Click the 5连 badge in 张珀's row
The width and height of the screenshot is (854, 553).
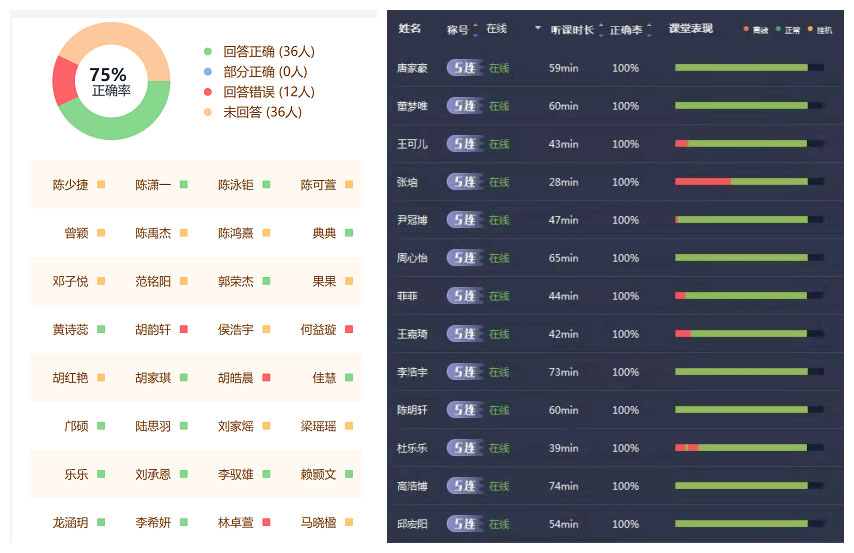coord(463,182)
